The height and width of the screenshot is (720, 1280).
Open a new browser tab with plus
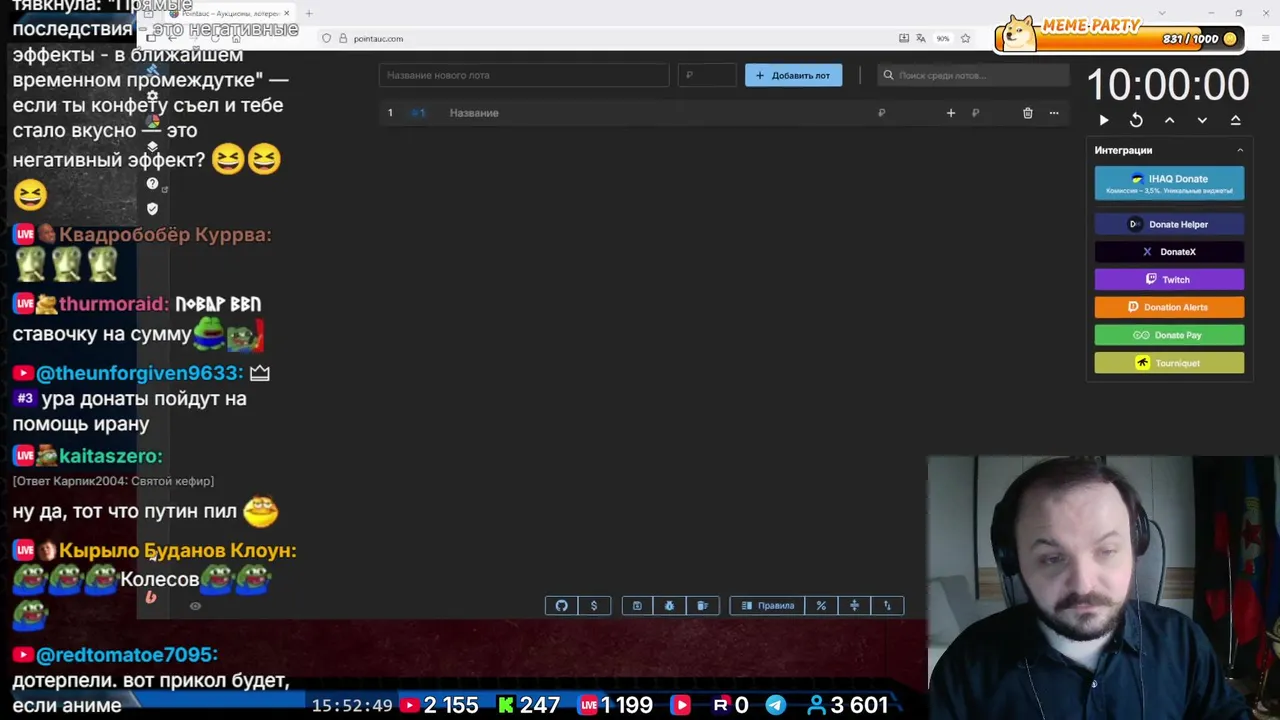click(x=309, y=13)
